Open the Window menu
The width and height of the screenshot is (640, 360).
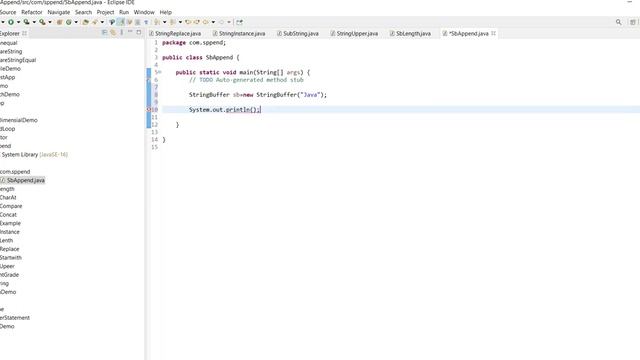[144, 12]
